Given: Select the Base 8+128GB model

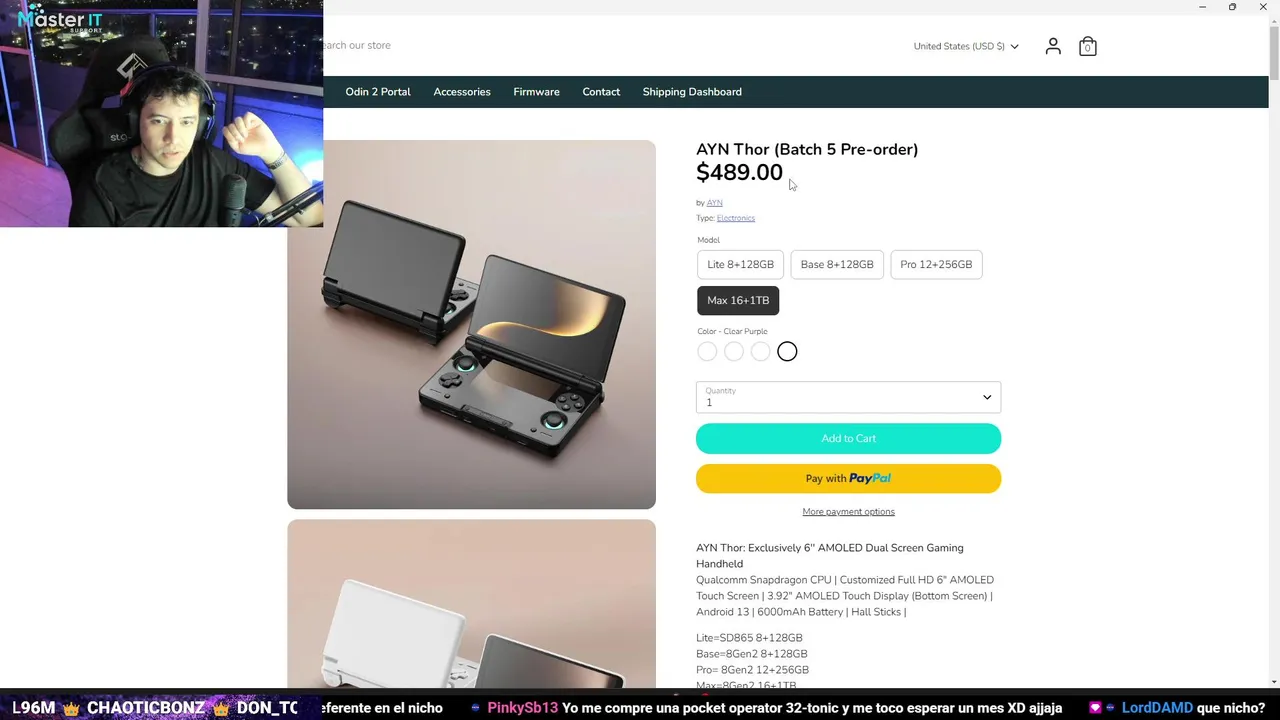Looking at the screenshot, I should (837, 265).
